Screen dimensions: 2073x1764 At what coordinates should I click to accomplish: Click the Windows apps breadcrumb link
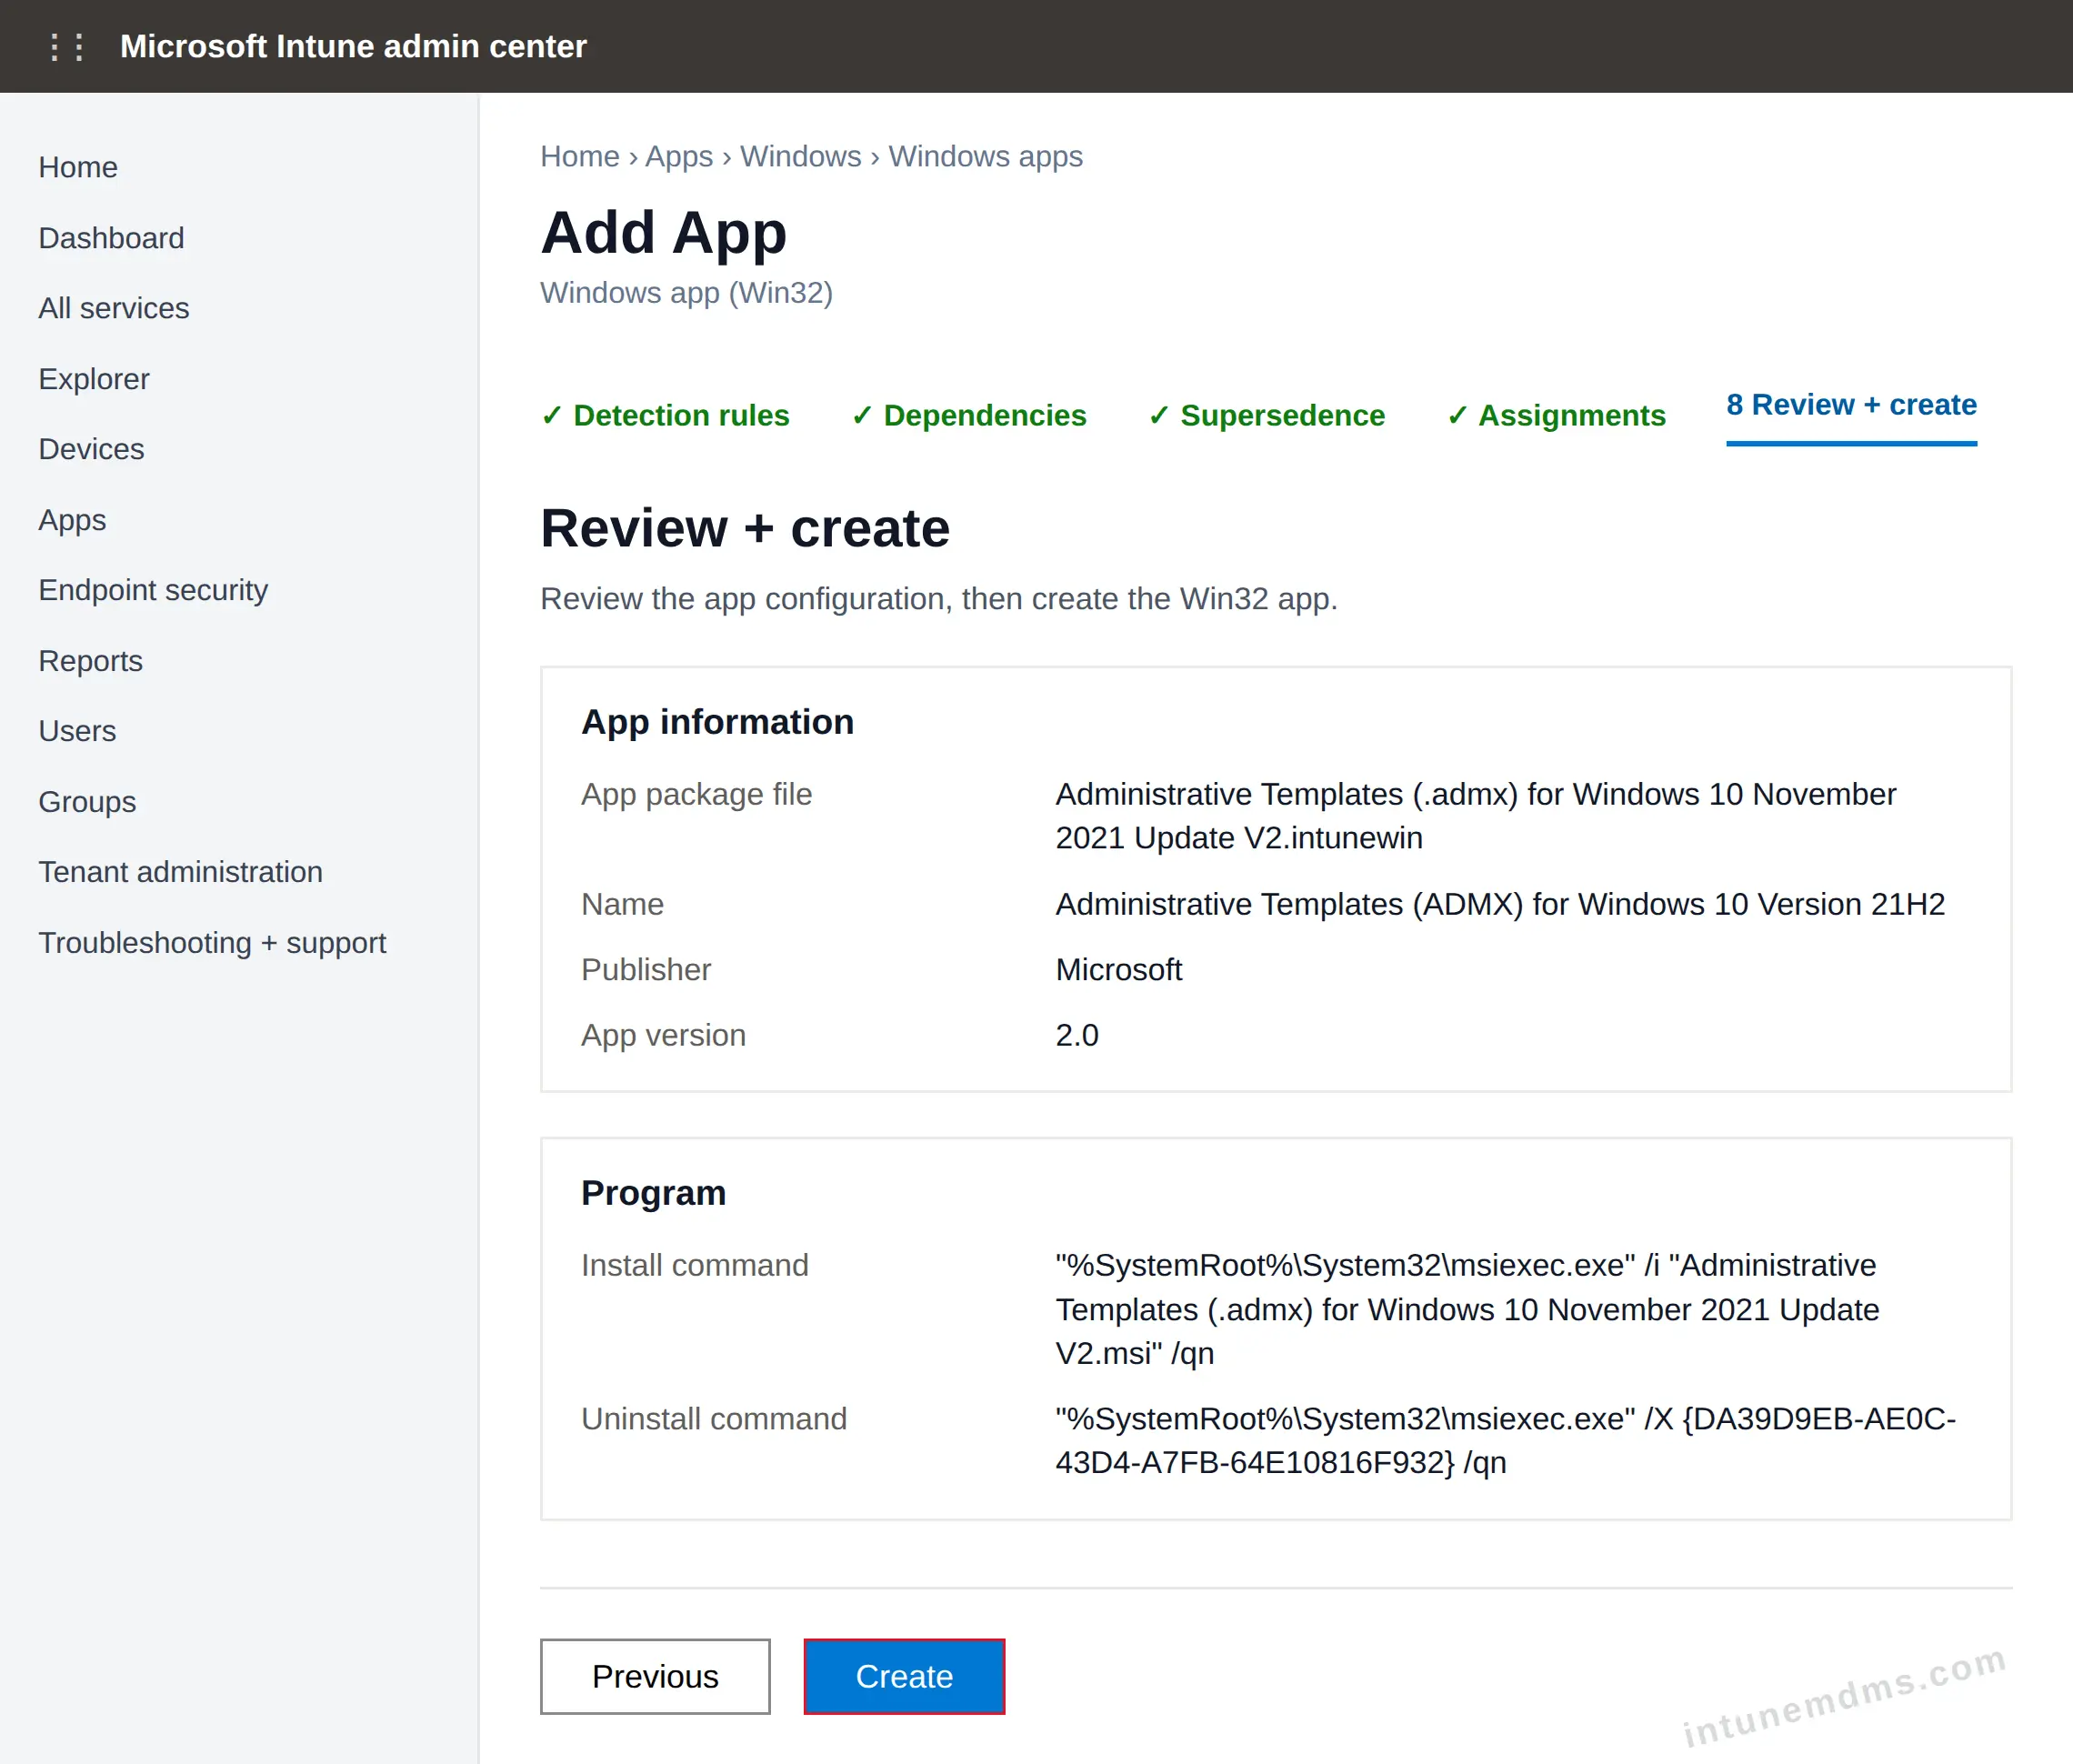tap(986, 157)
